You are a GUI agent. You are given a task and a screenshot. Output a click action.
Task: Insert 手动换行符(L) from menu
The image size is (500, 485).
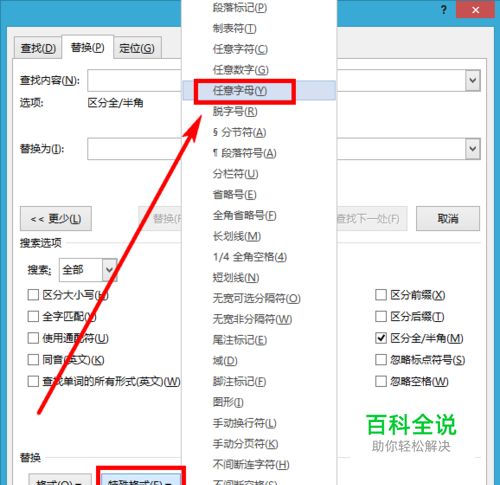click(x=259, y=423)
